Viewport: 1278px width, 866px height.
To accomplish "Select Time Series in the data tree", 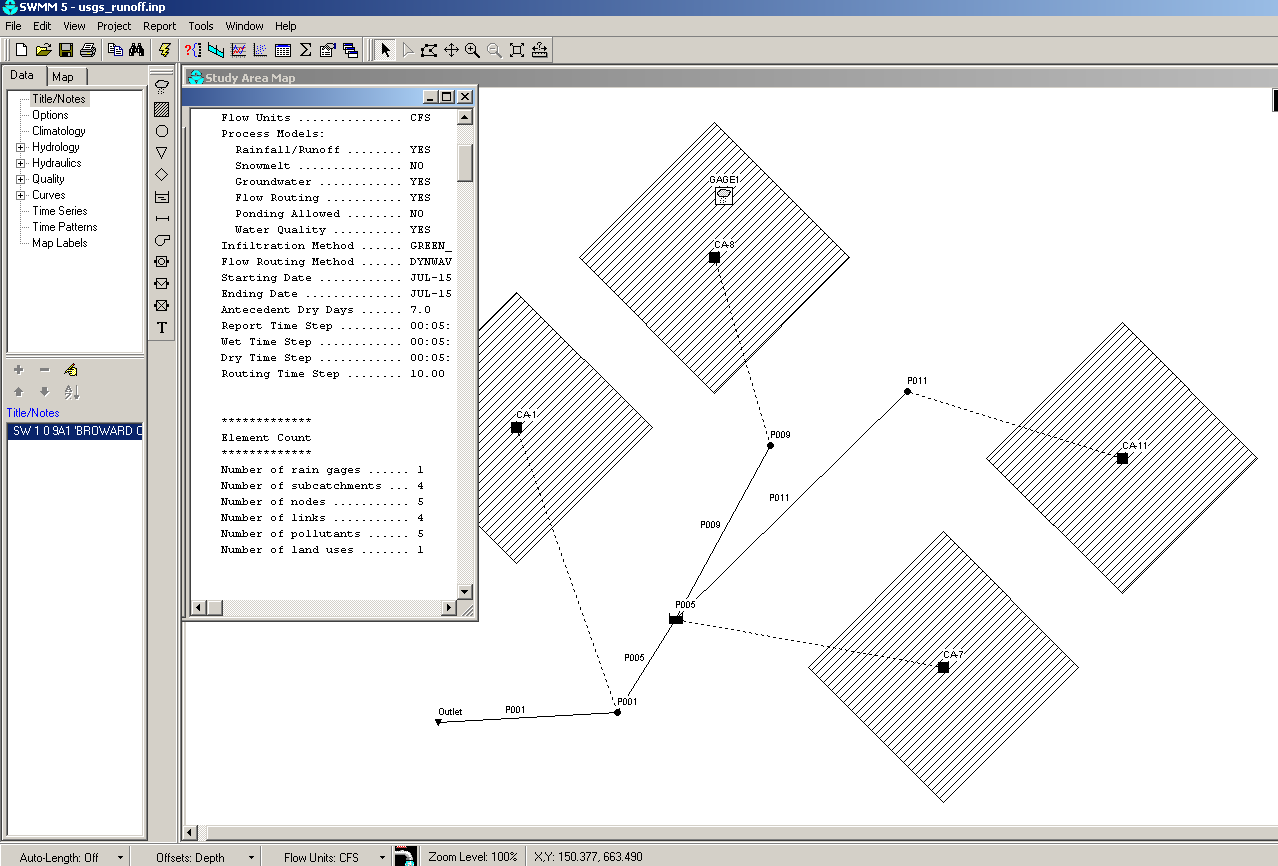I will point(59,211).
